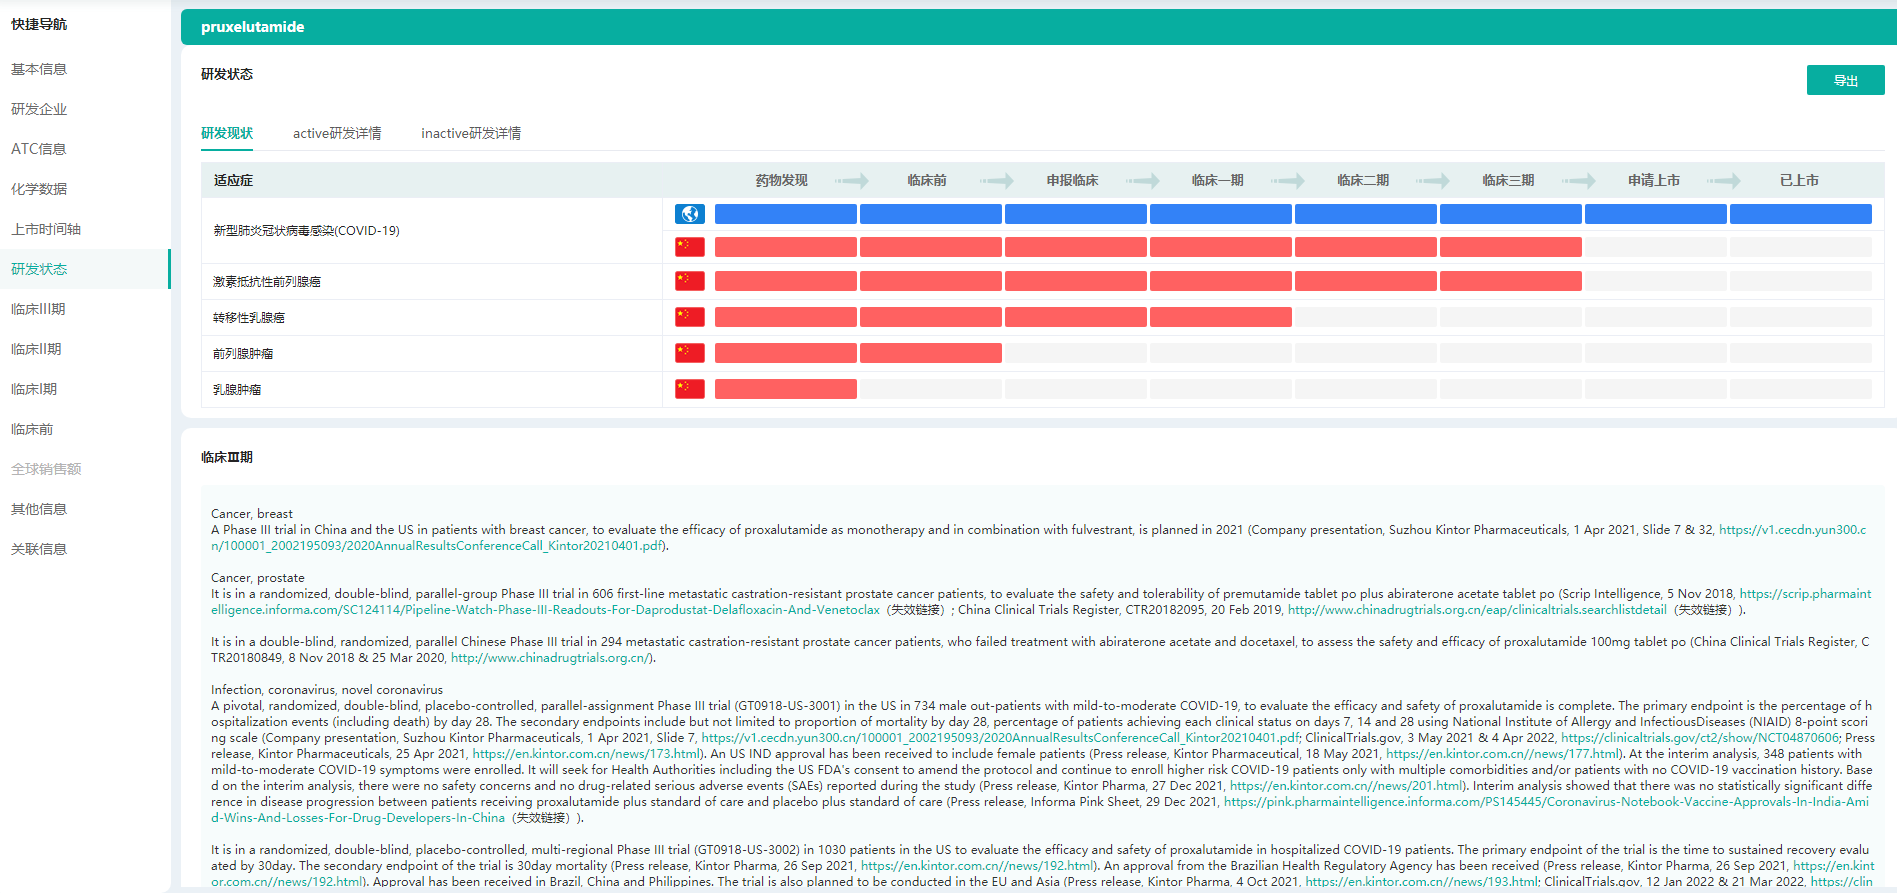Image resolution: width=1897 pixels, height=893 pixels.
Task: Click the globe icon in COVID-19 row
Action: click(689, 214)
